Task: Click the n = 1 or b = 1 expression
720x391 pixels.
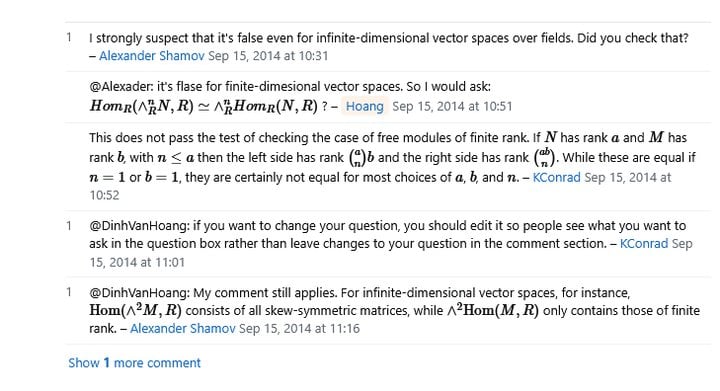Action: (134, 178)
